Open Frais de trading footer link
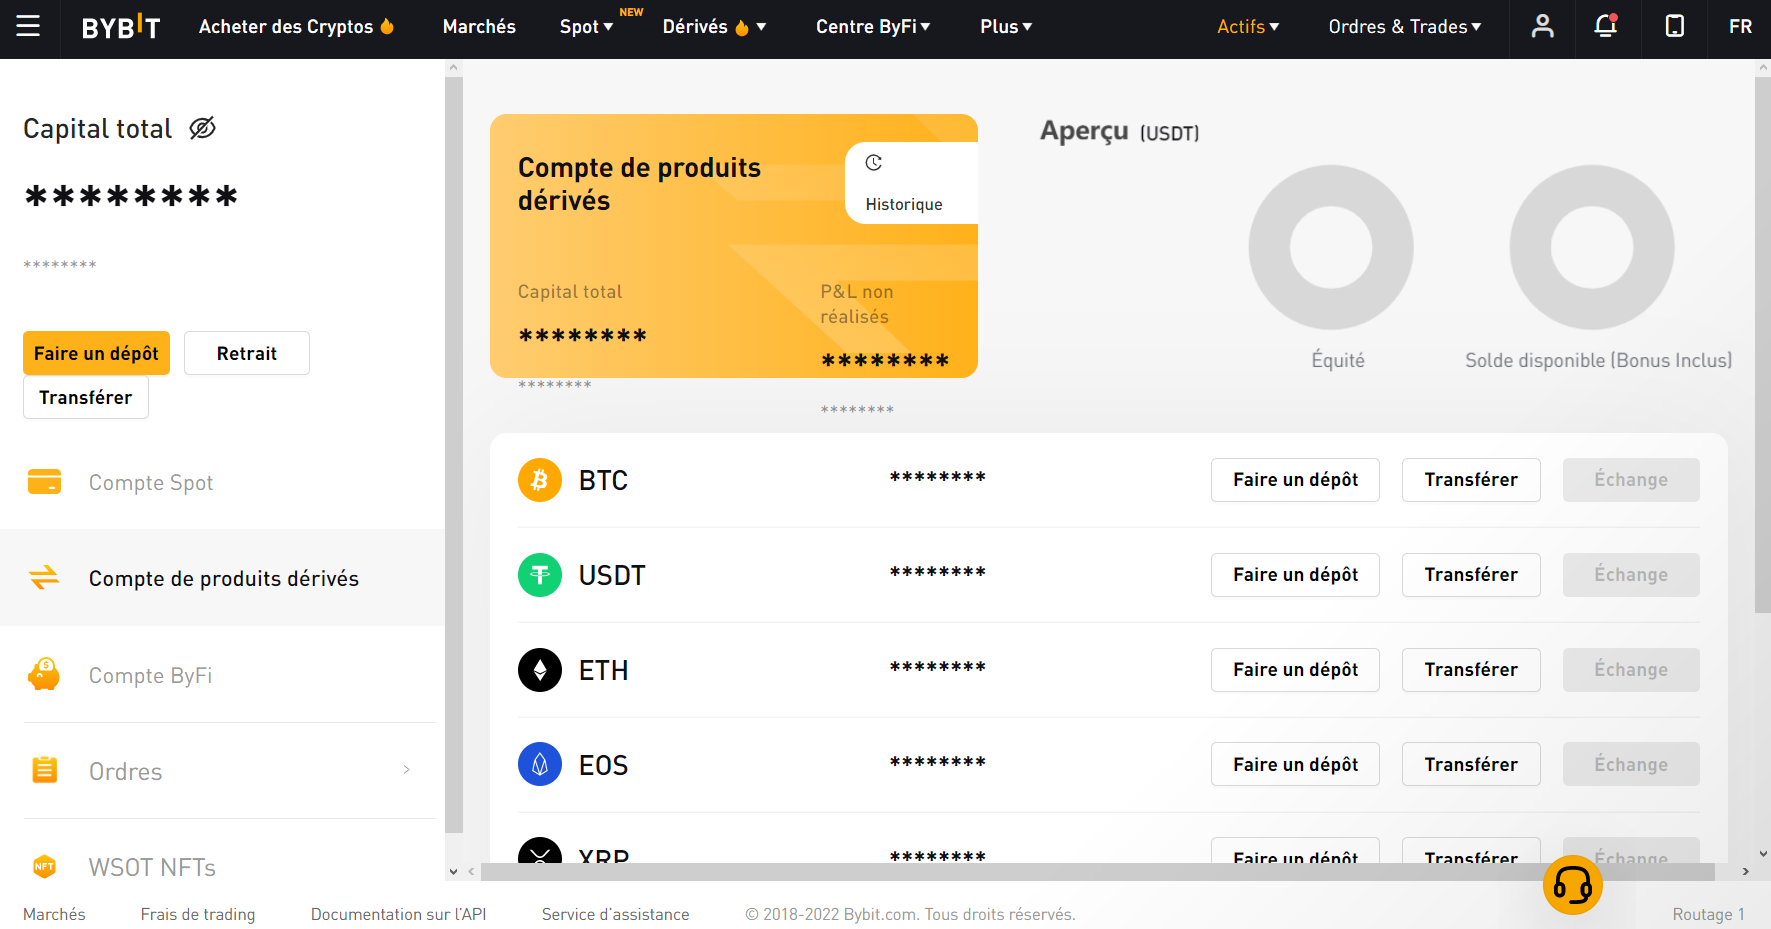This screenshot has width=1771, height=929. click(x=198, y=914)
